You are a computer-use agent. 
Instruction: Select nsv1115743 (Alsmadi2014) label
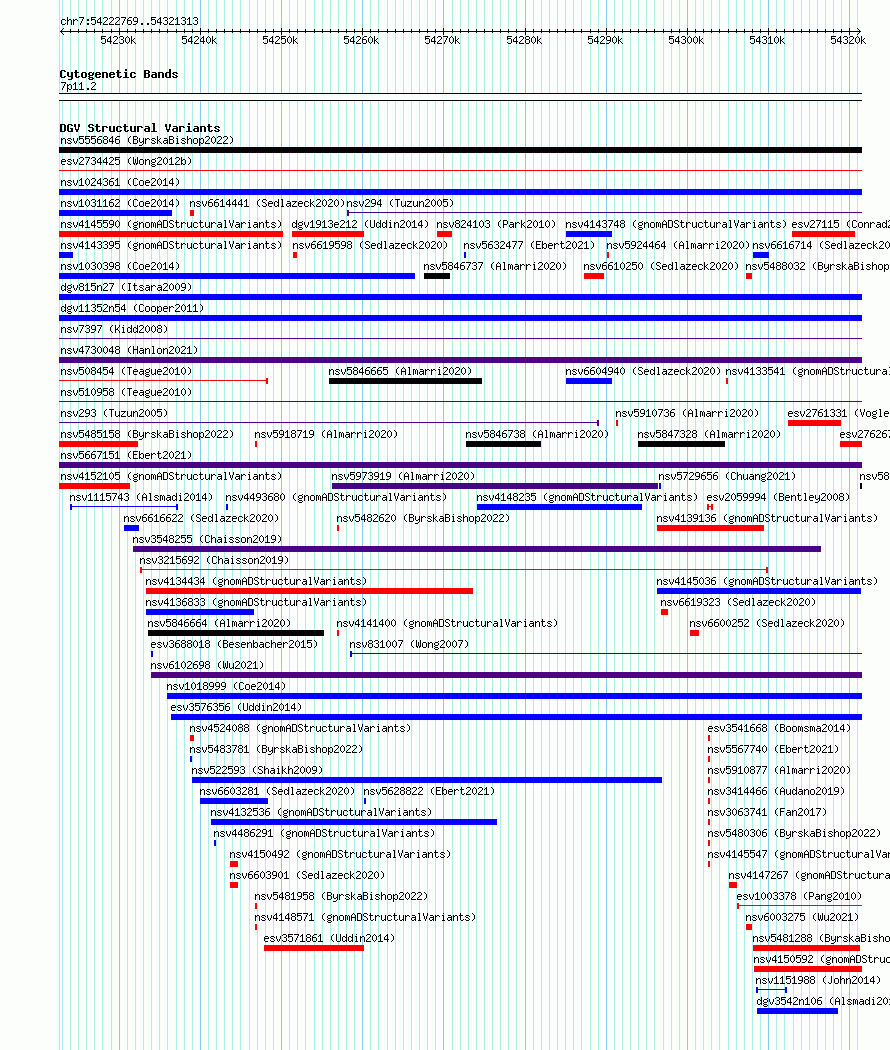point(141,497)
